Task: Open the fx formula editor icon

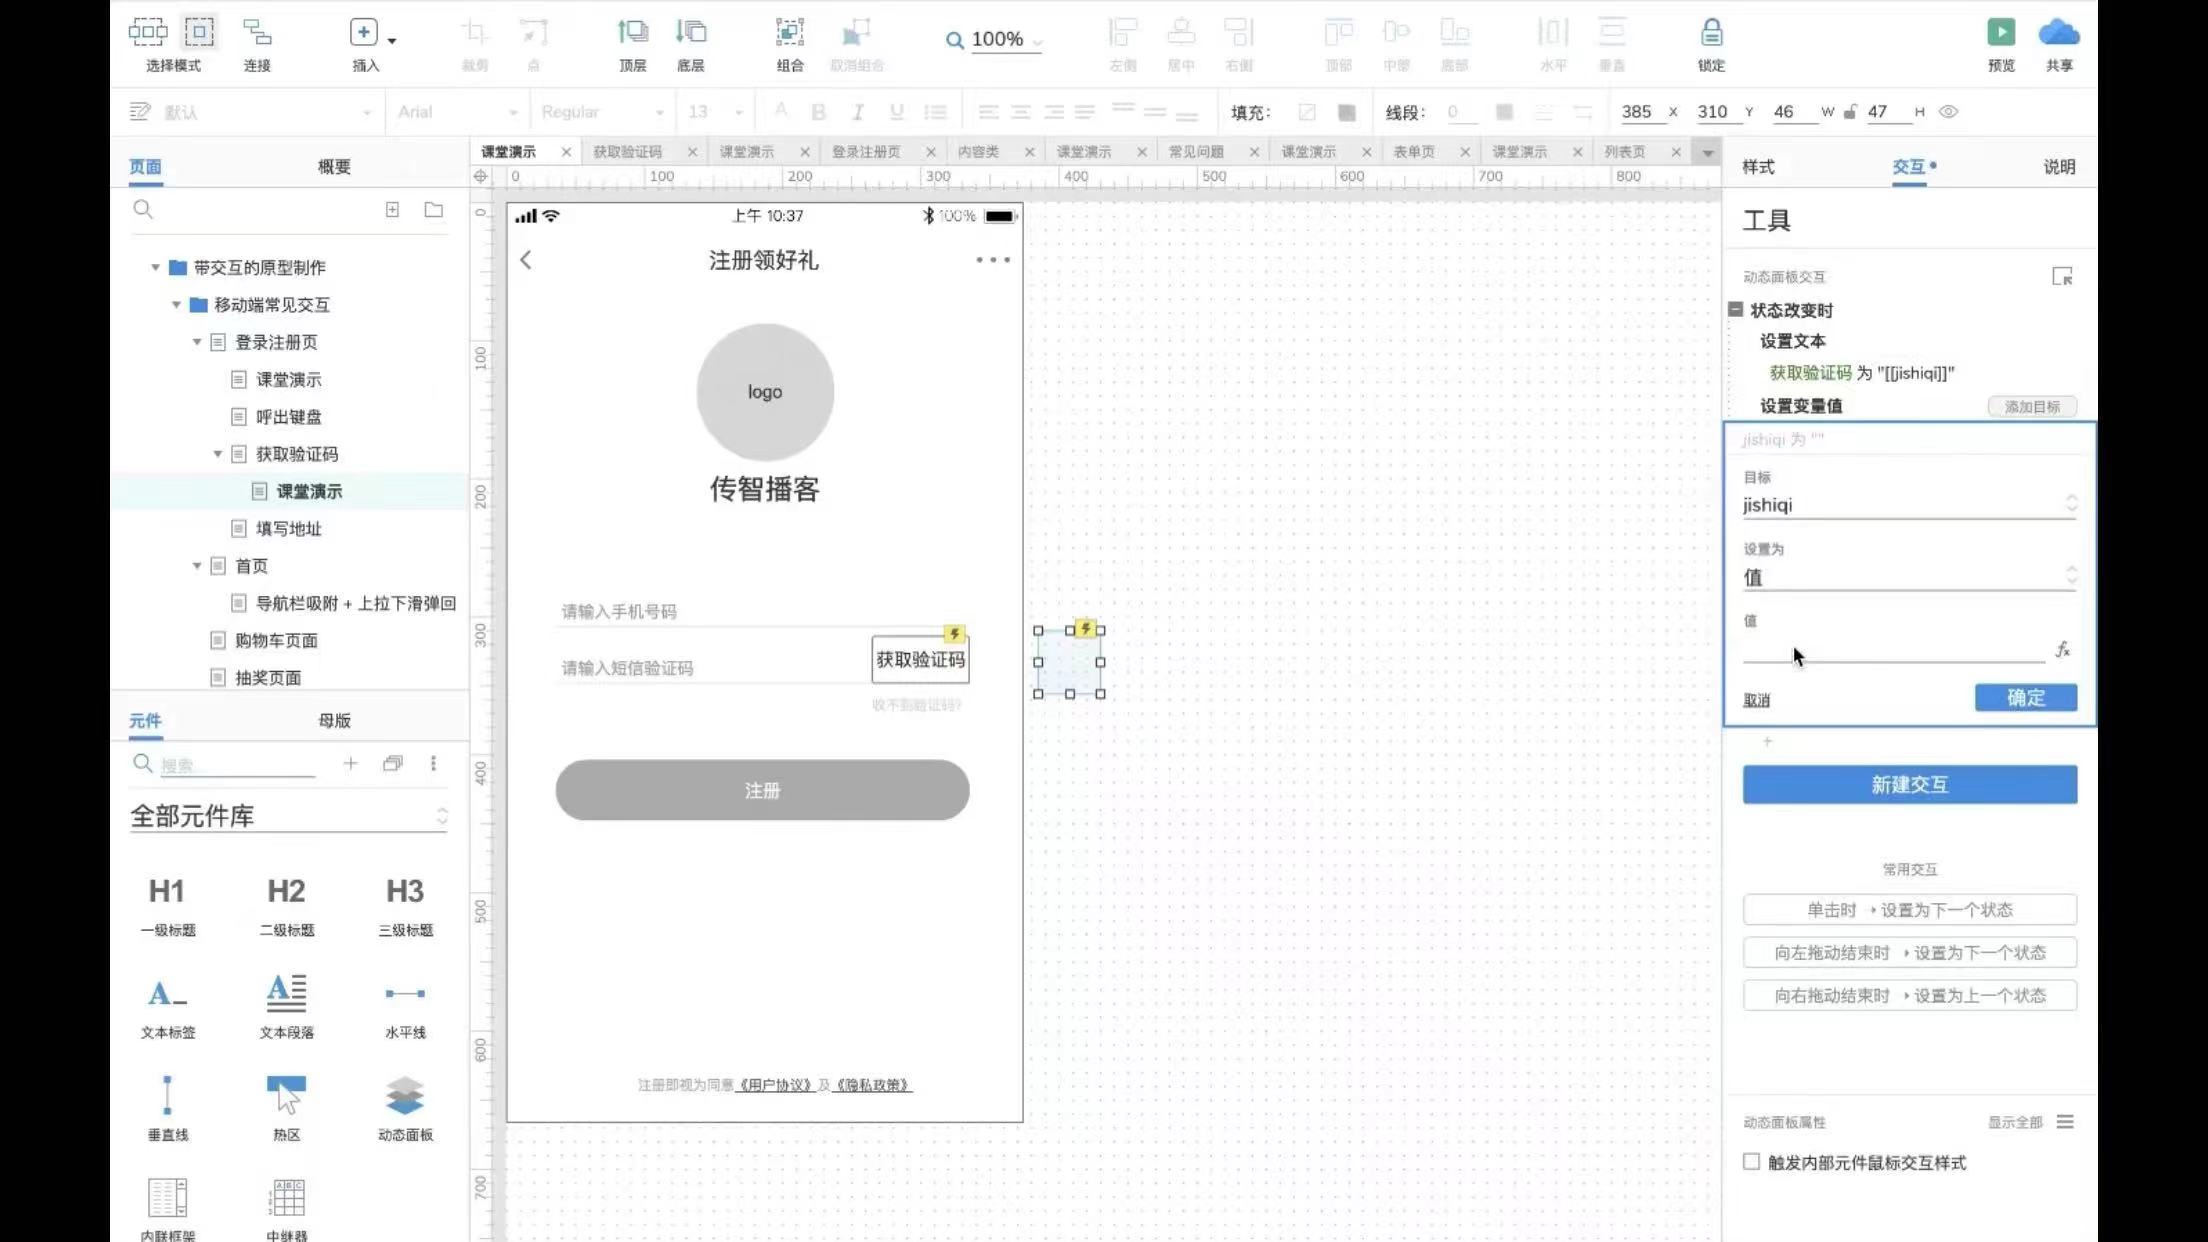Action: coord(2062,650)
